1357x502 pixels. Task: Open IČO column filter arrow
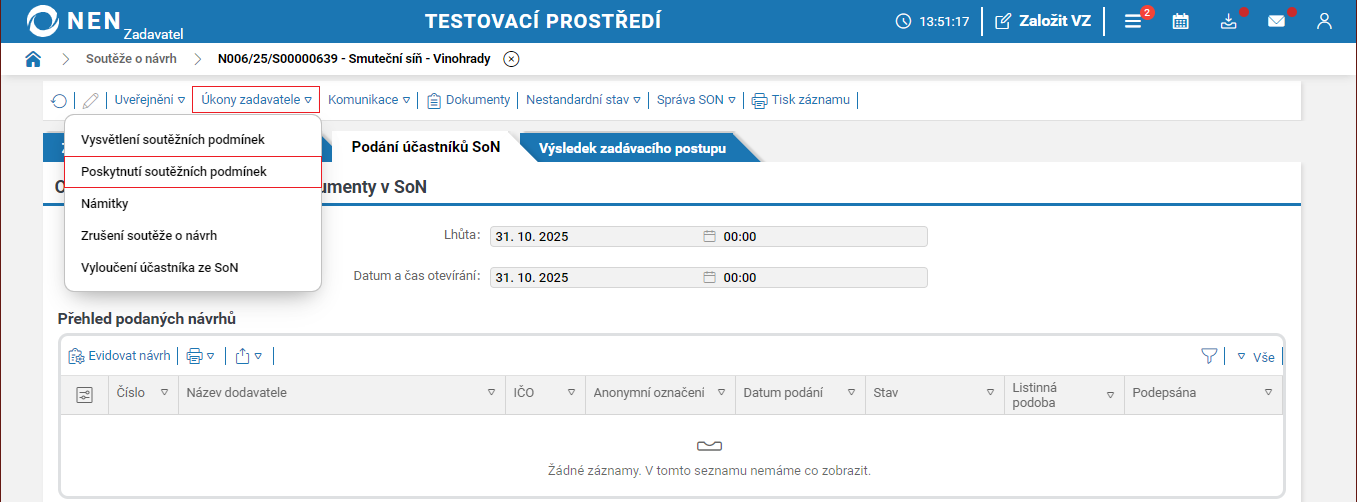pos(571,393)
